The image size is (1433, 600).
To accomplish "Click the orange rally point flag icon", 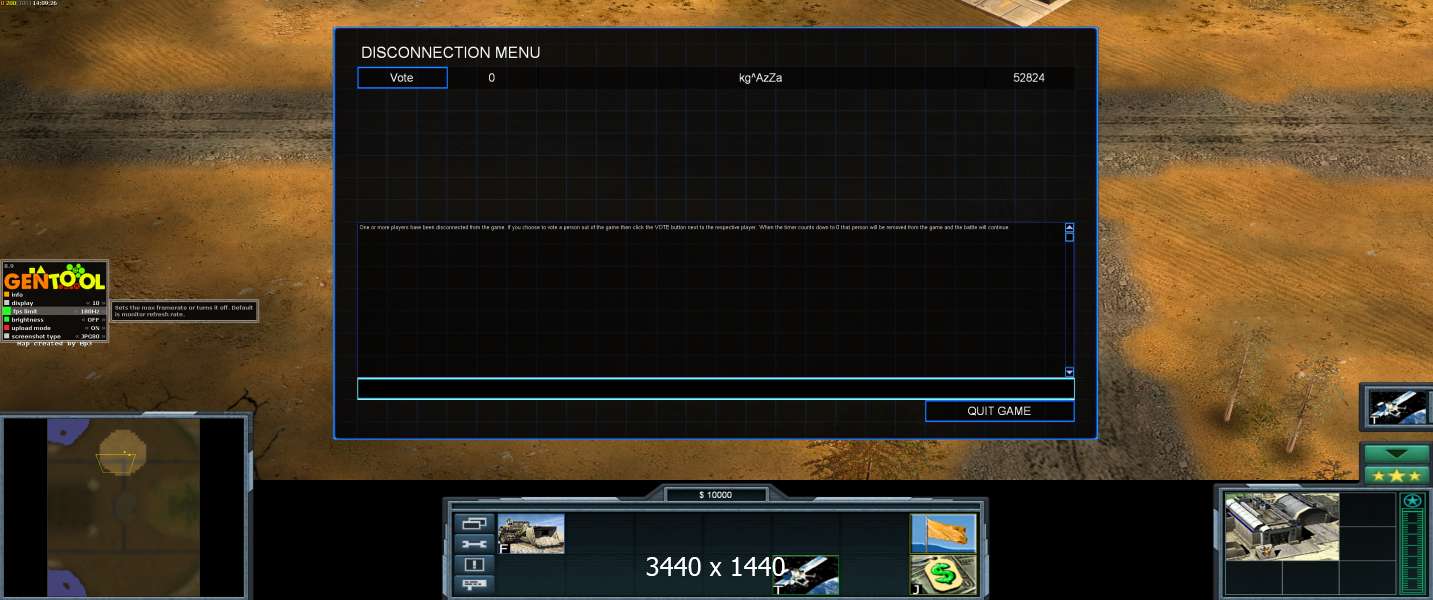I will [943, 534].
